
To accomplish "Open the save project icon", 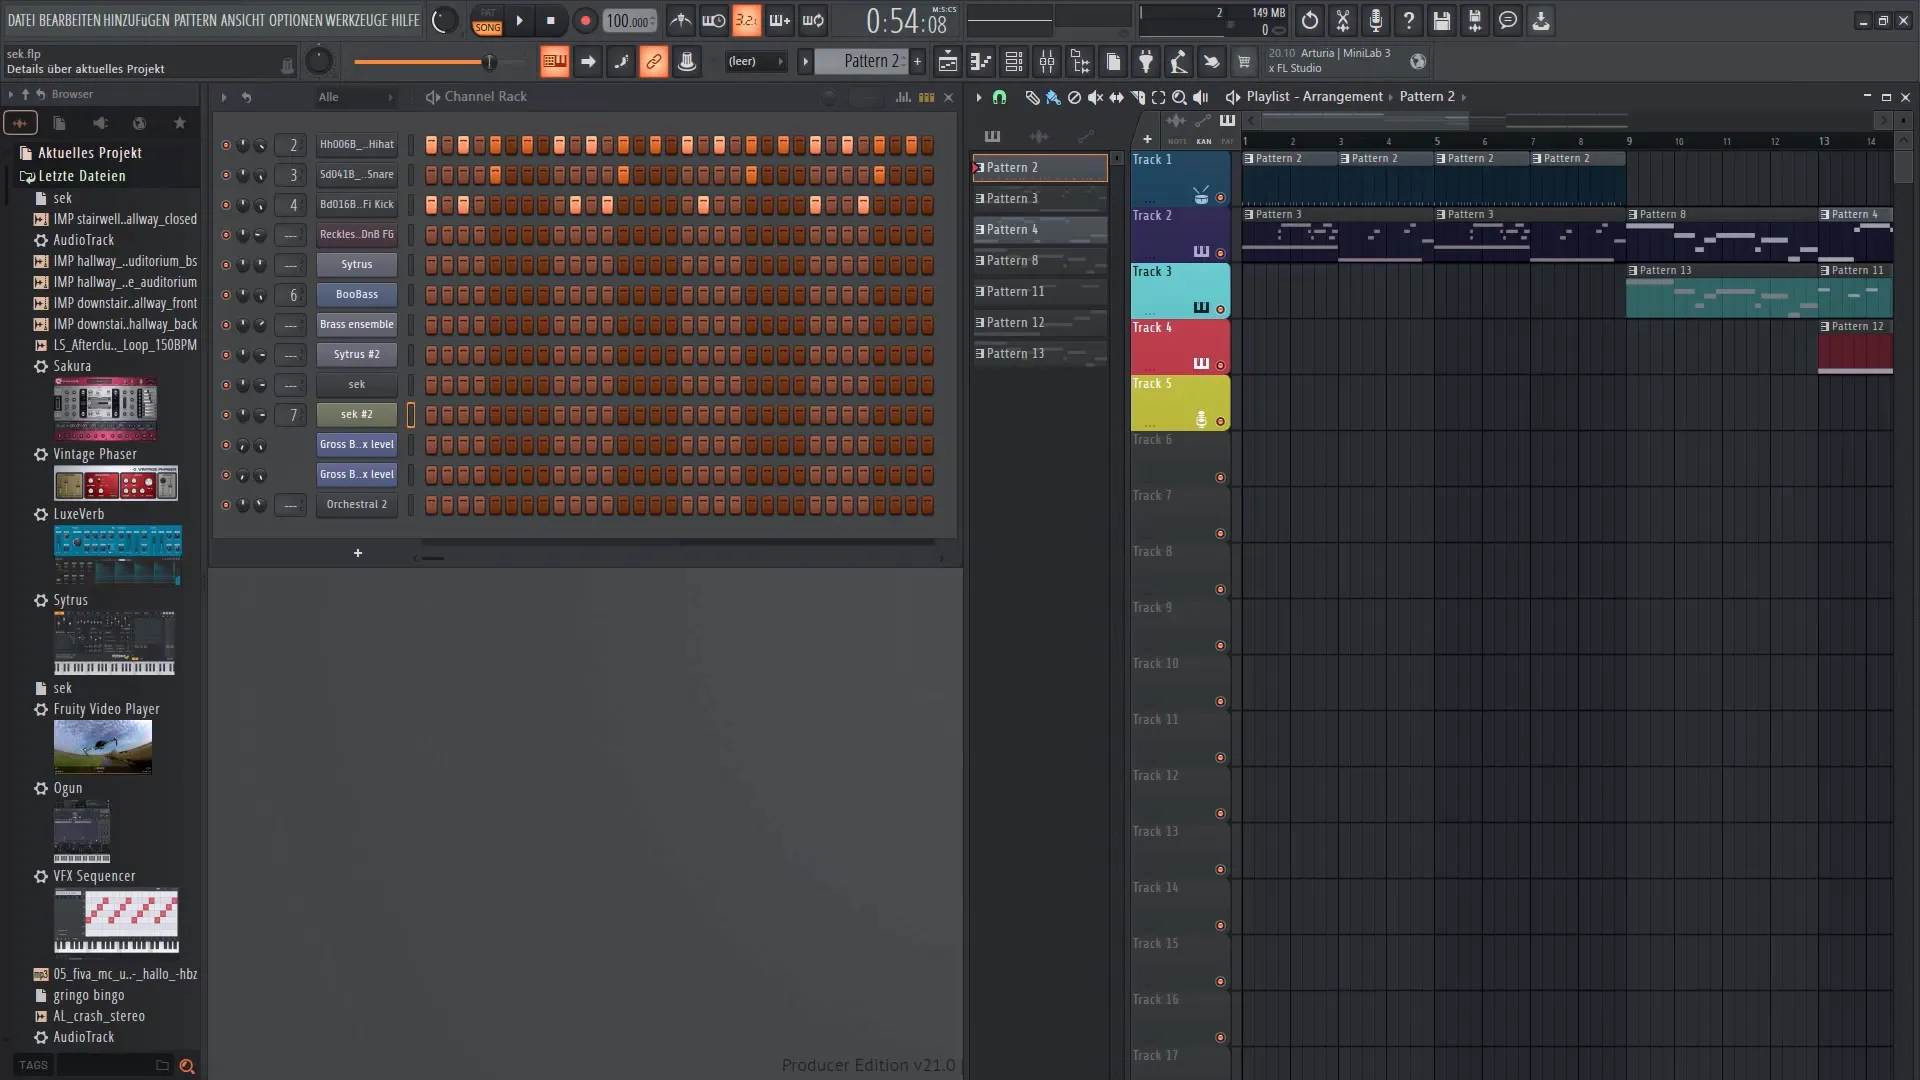I will coord(1441,20).
